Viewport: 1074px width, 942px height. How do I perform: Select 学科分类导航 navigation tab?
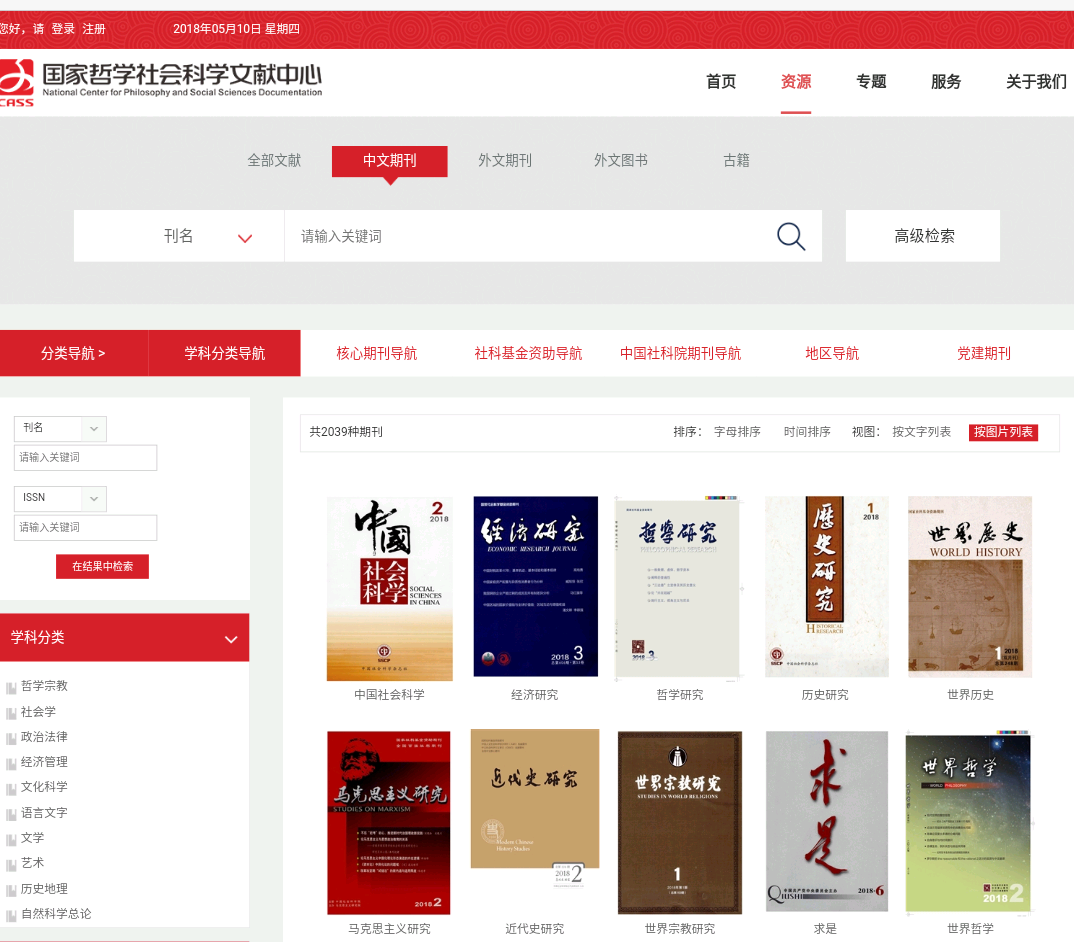tap(225, 354)
